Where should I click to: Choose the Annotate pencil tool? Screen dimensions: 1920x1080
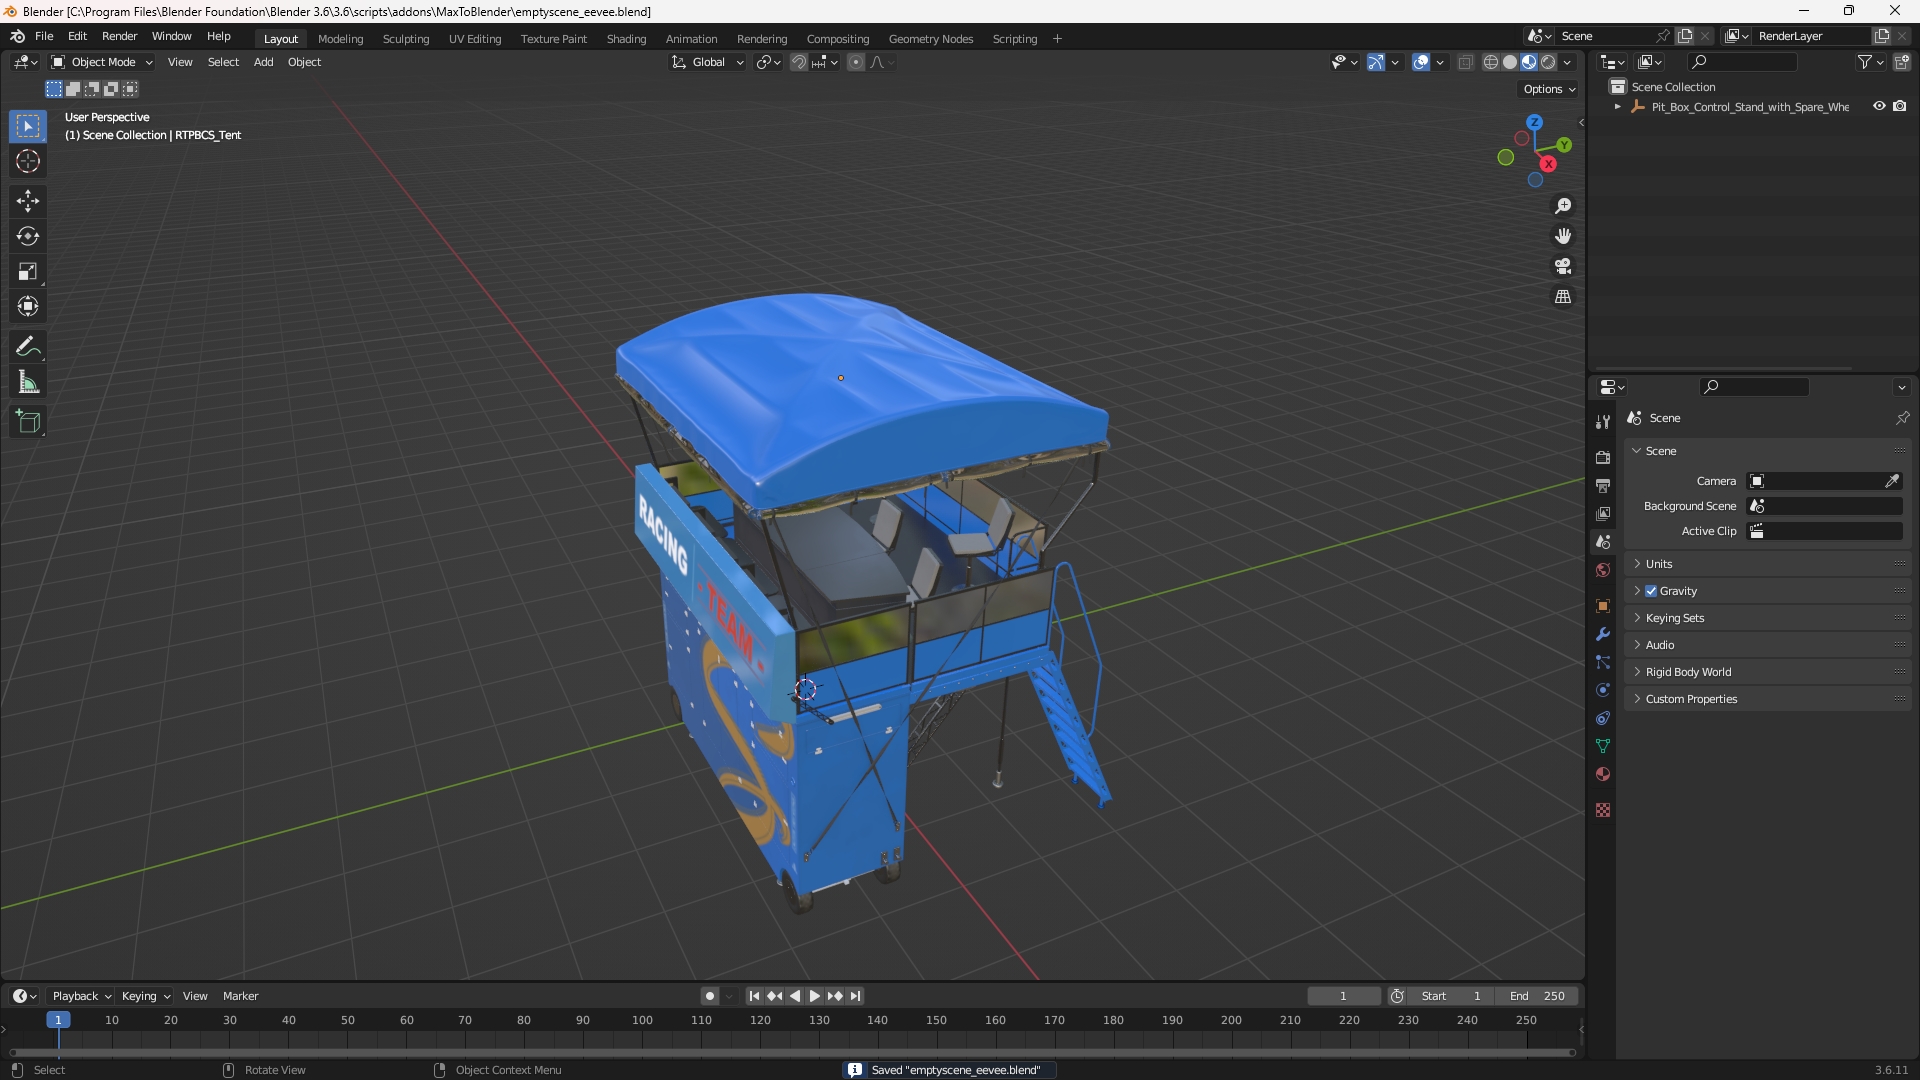tap(28, 347)
